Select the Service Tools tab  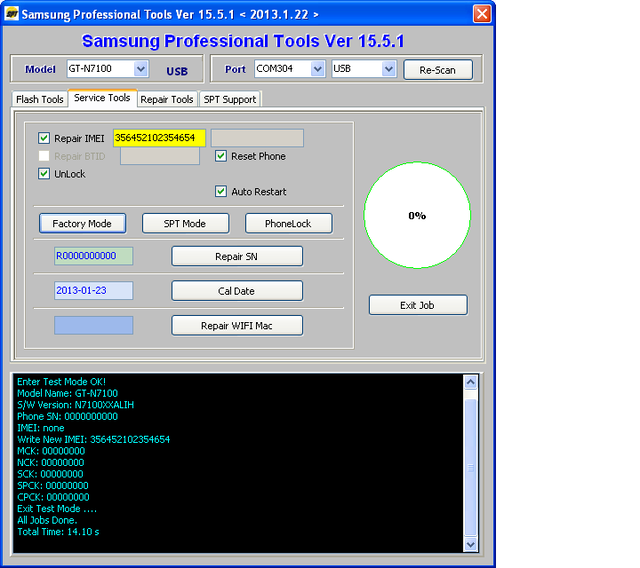[102, 98]
